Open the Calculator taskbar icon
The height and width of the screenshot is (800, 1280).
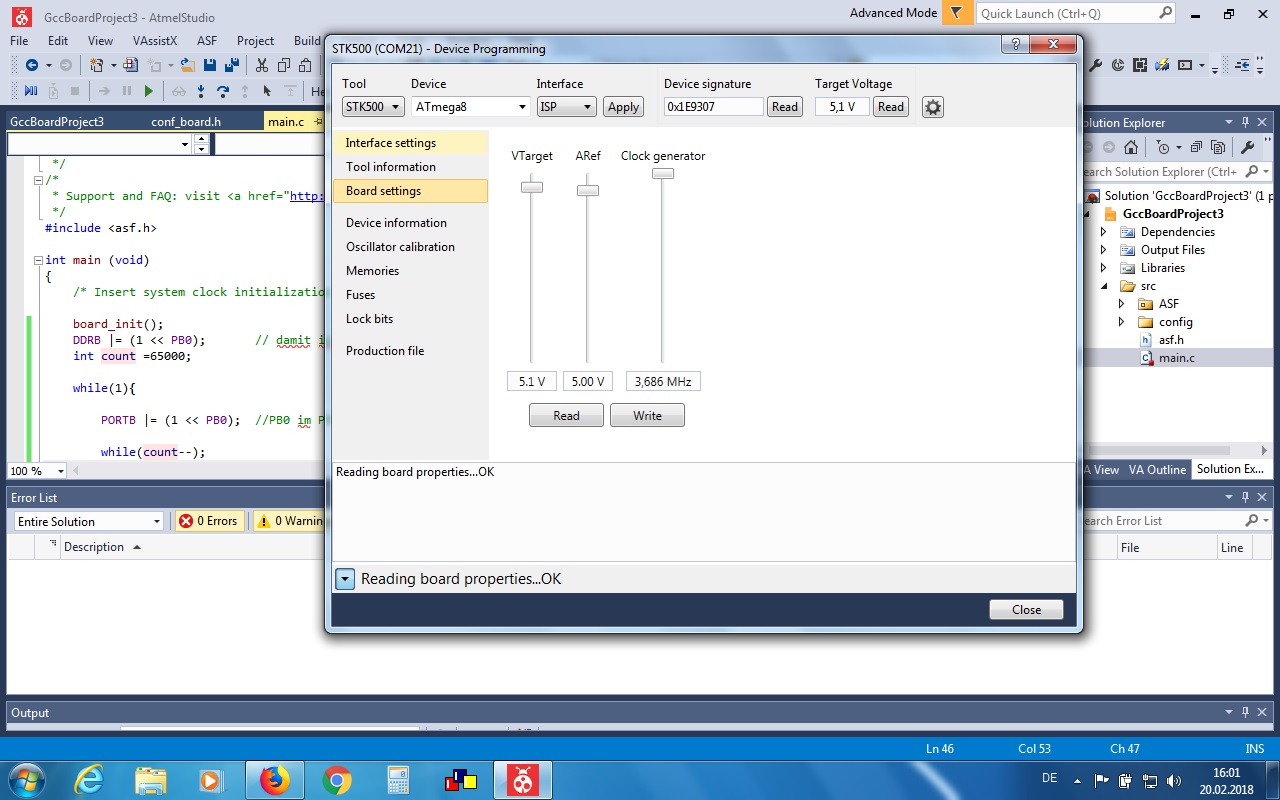point(399,780)
